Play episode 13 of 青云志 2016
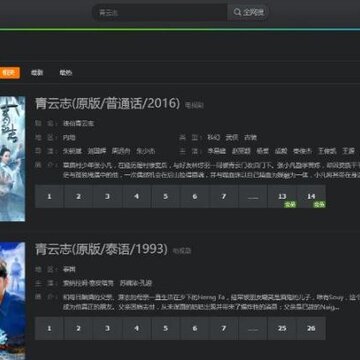The image size is (360, 360). (282, 196)
